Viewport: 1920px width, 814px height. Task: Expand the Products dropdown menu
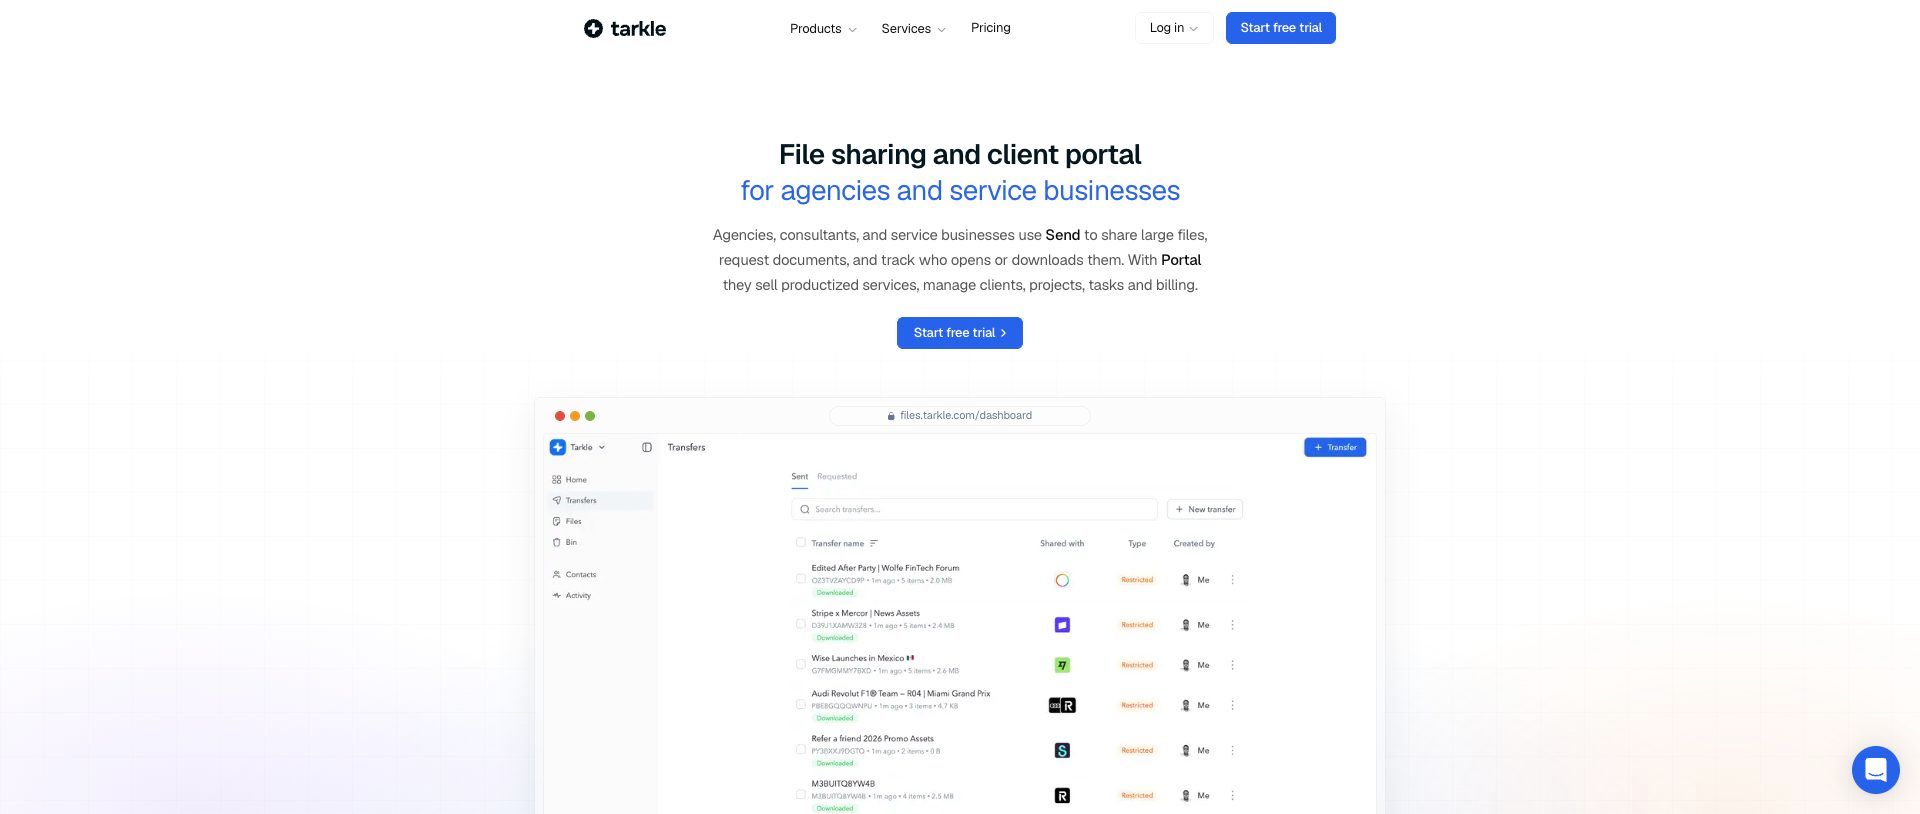823,29
